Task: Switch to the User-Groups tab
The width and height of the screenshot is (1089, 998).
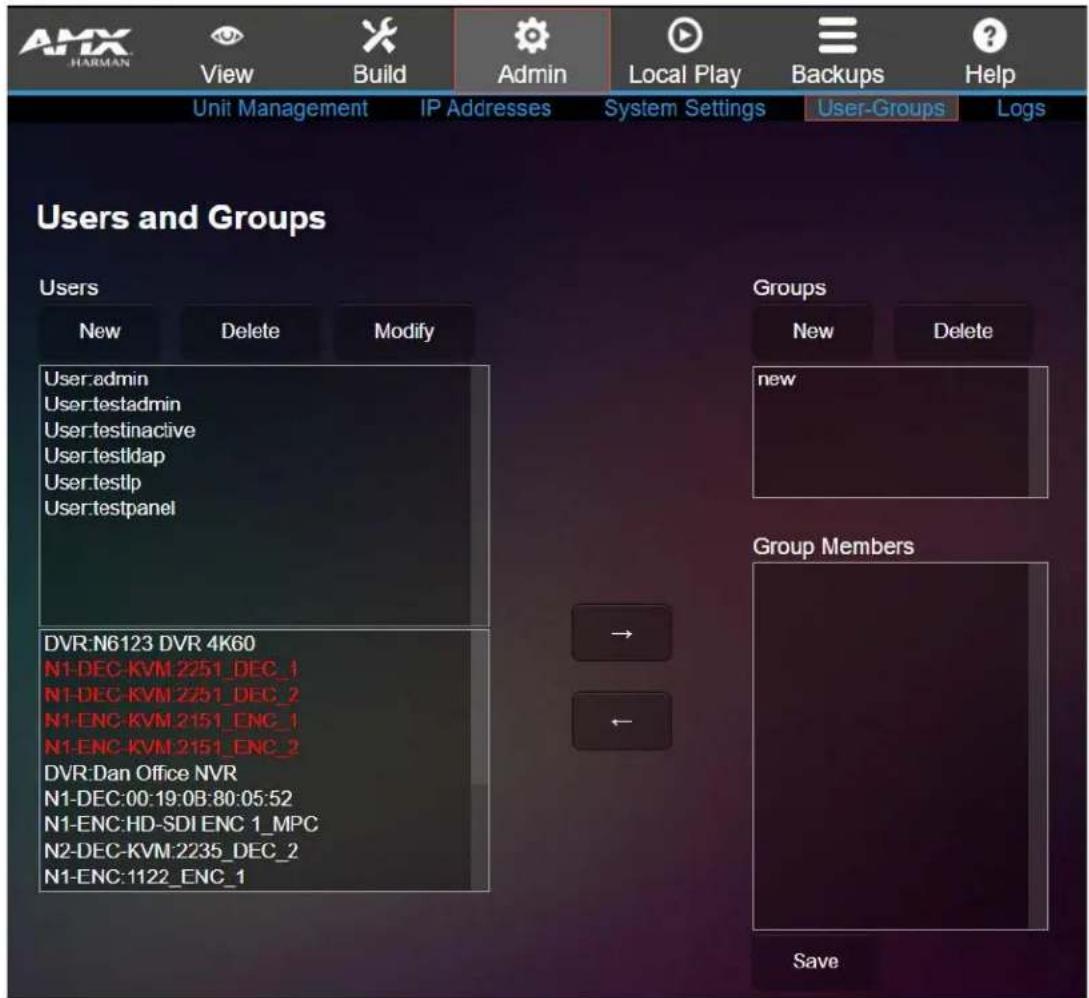Action: (881, 108)
